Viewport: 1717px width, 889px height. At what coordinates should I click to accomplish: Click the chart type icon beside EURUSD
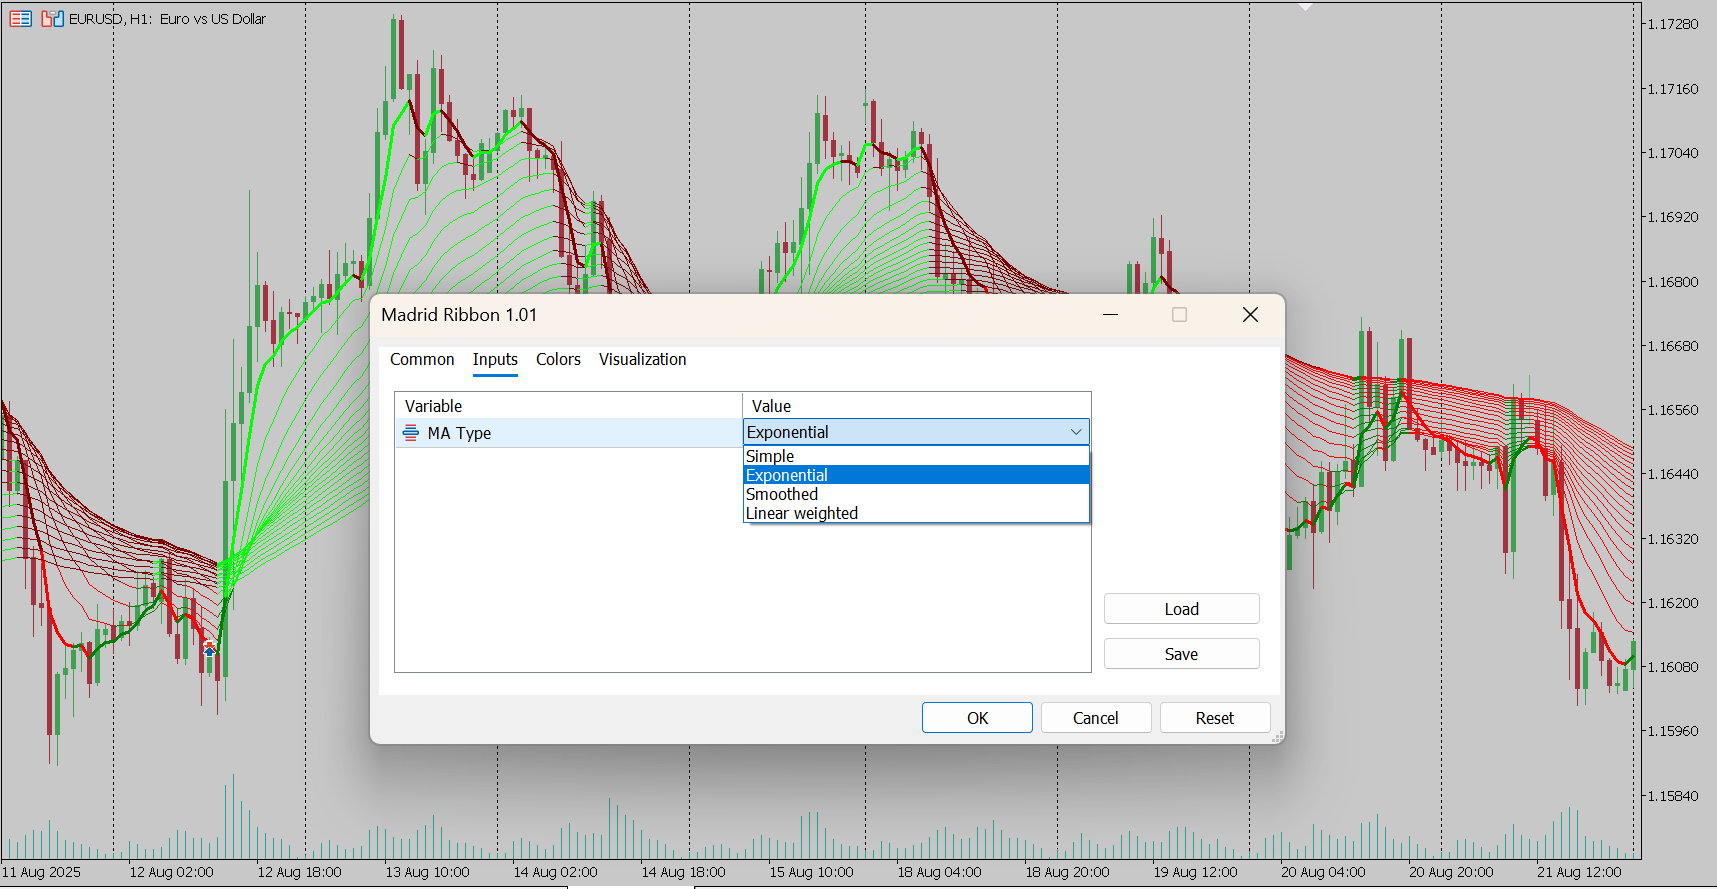tap(52, 18)
